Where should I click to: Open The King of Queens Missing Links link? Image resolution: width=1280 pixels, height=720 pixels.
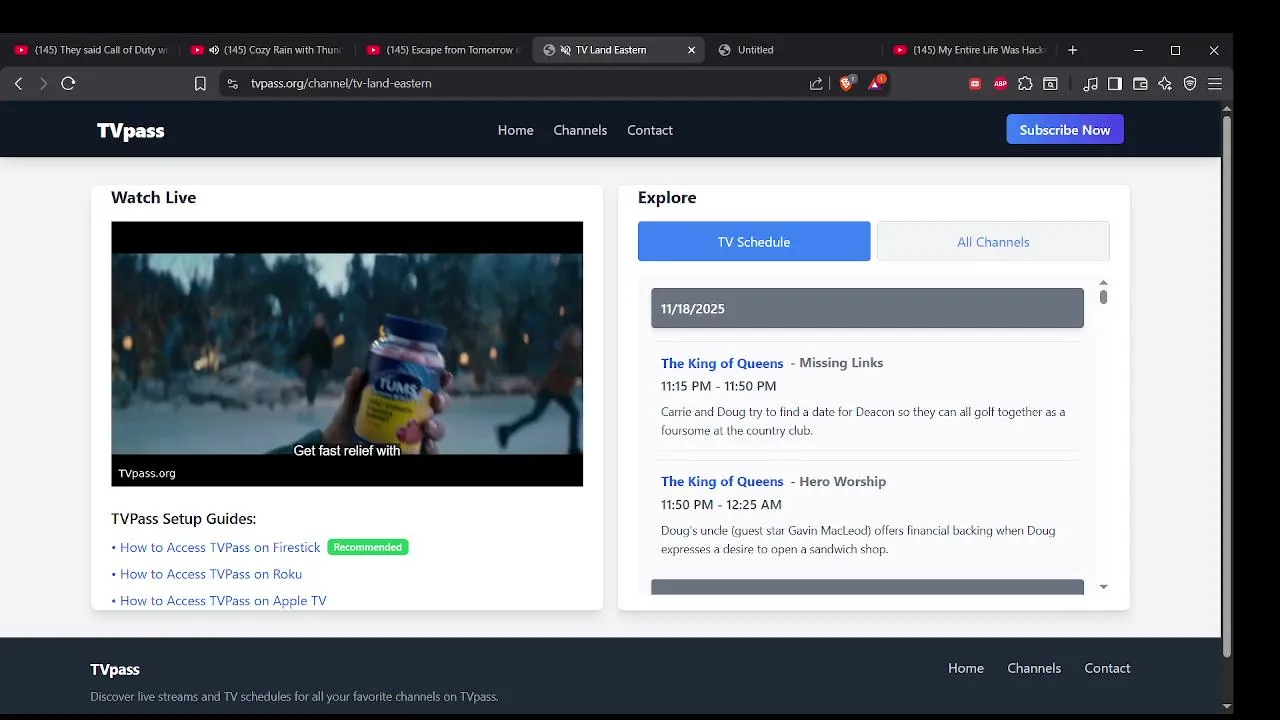[x=722, y=363]
